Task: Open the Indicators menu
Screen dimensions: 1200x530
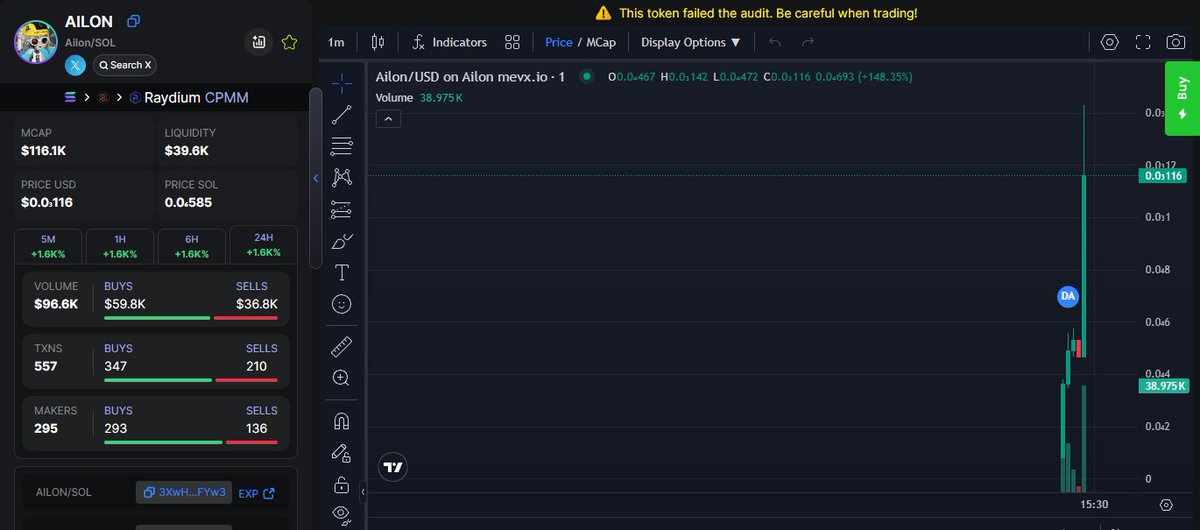Action: [x=449, y=42]
